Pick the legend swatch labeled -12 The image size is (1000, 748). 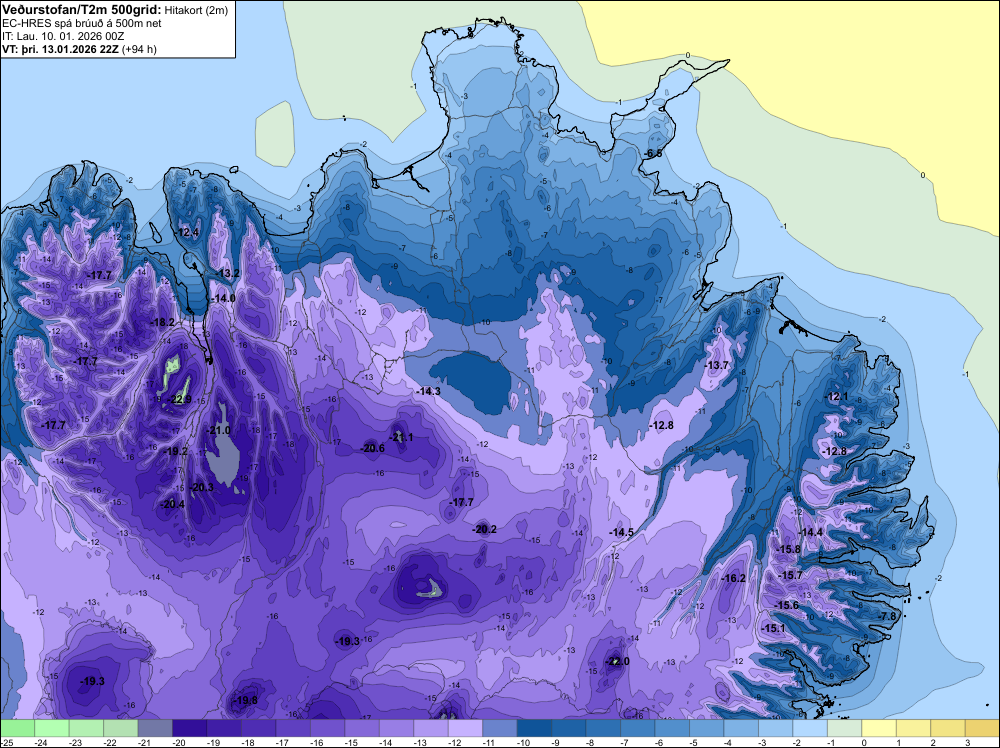click(x=465, y=728)
